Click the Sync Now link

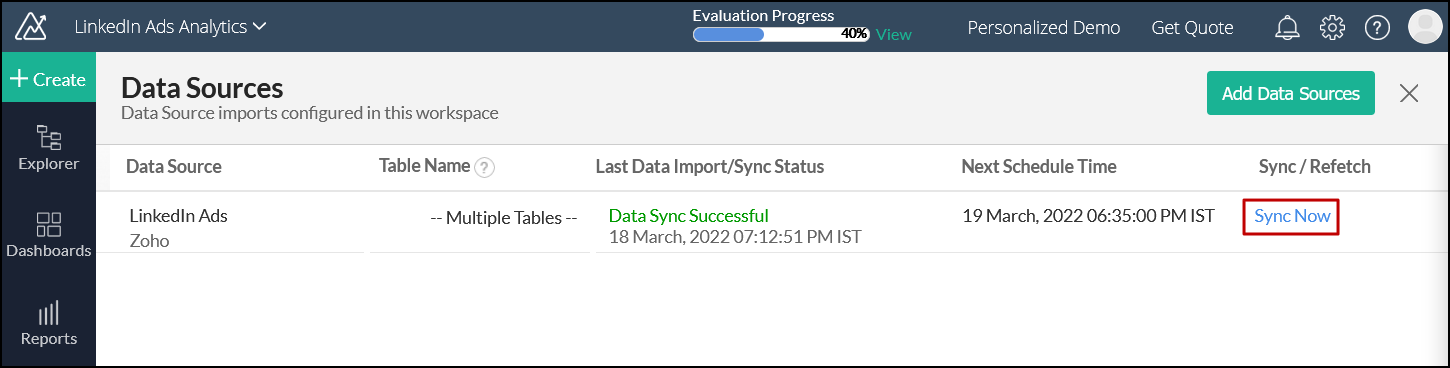pos(1292,216)
